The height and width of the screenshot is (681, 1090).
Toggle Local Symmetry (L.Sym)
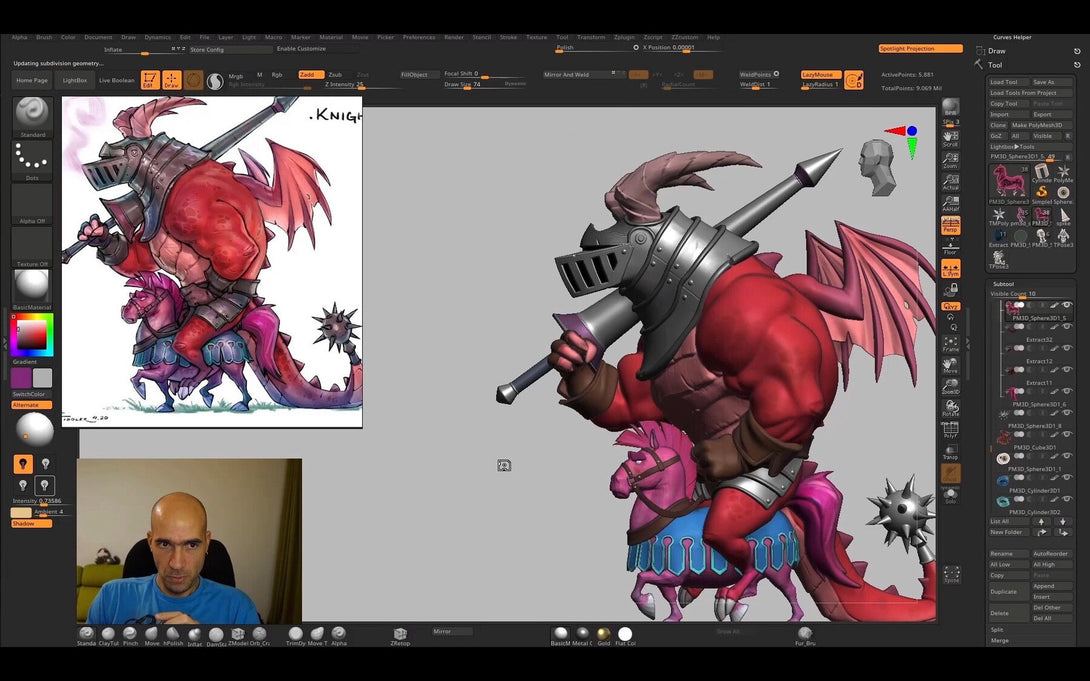coord(950,269)
